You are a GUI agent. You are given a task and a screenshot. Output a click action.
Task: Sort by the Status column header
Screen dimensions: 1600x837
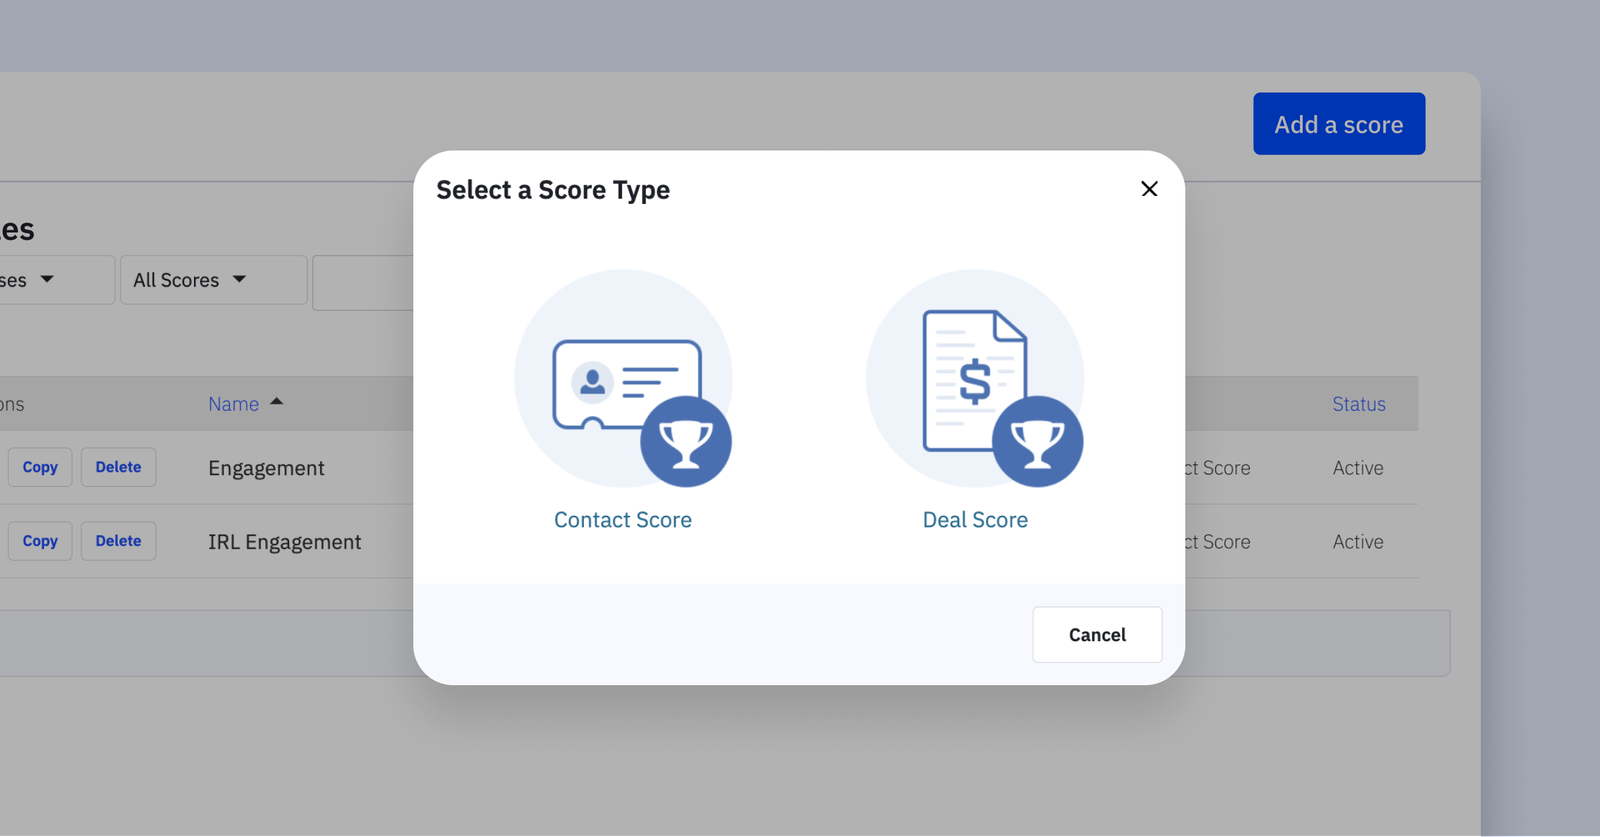[1358, 404]
